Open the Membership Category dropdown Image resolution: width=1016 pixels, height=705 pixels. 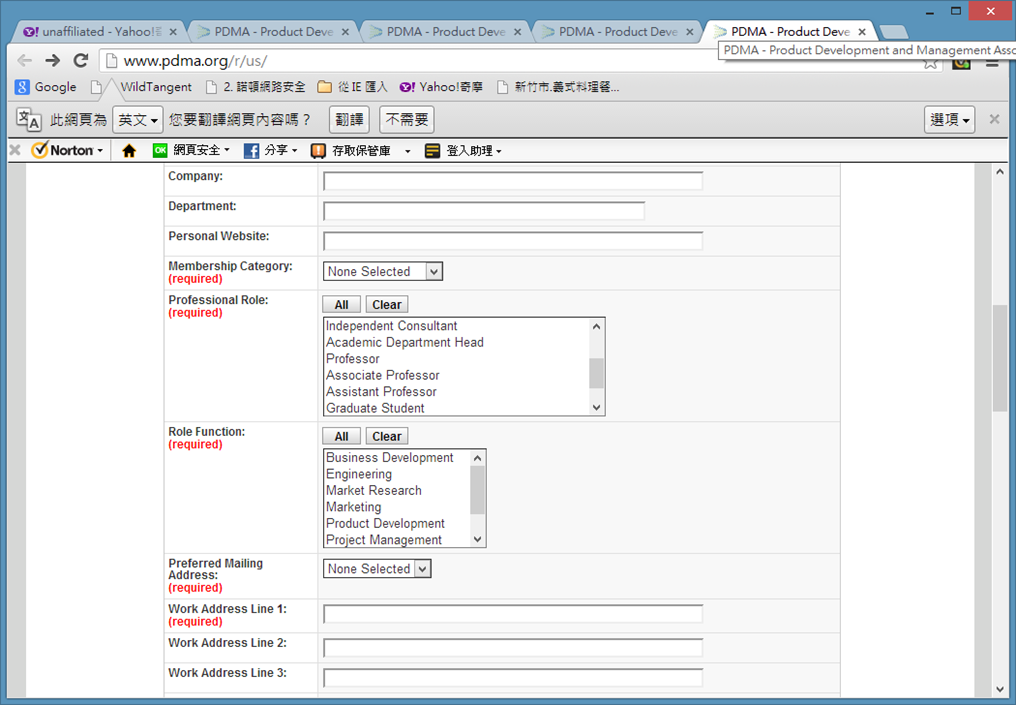pos(382,272)
